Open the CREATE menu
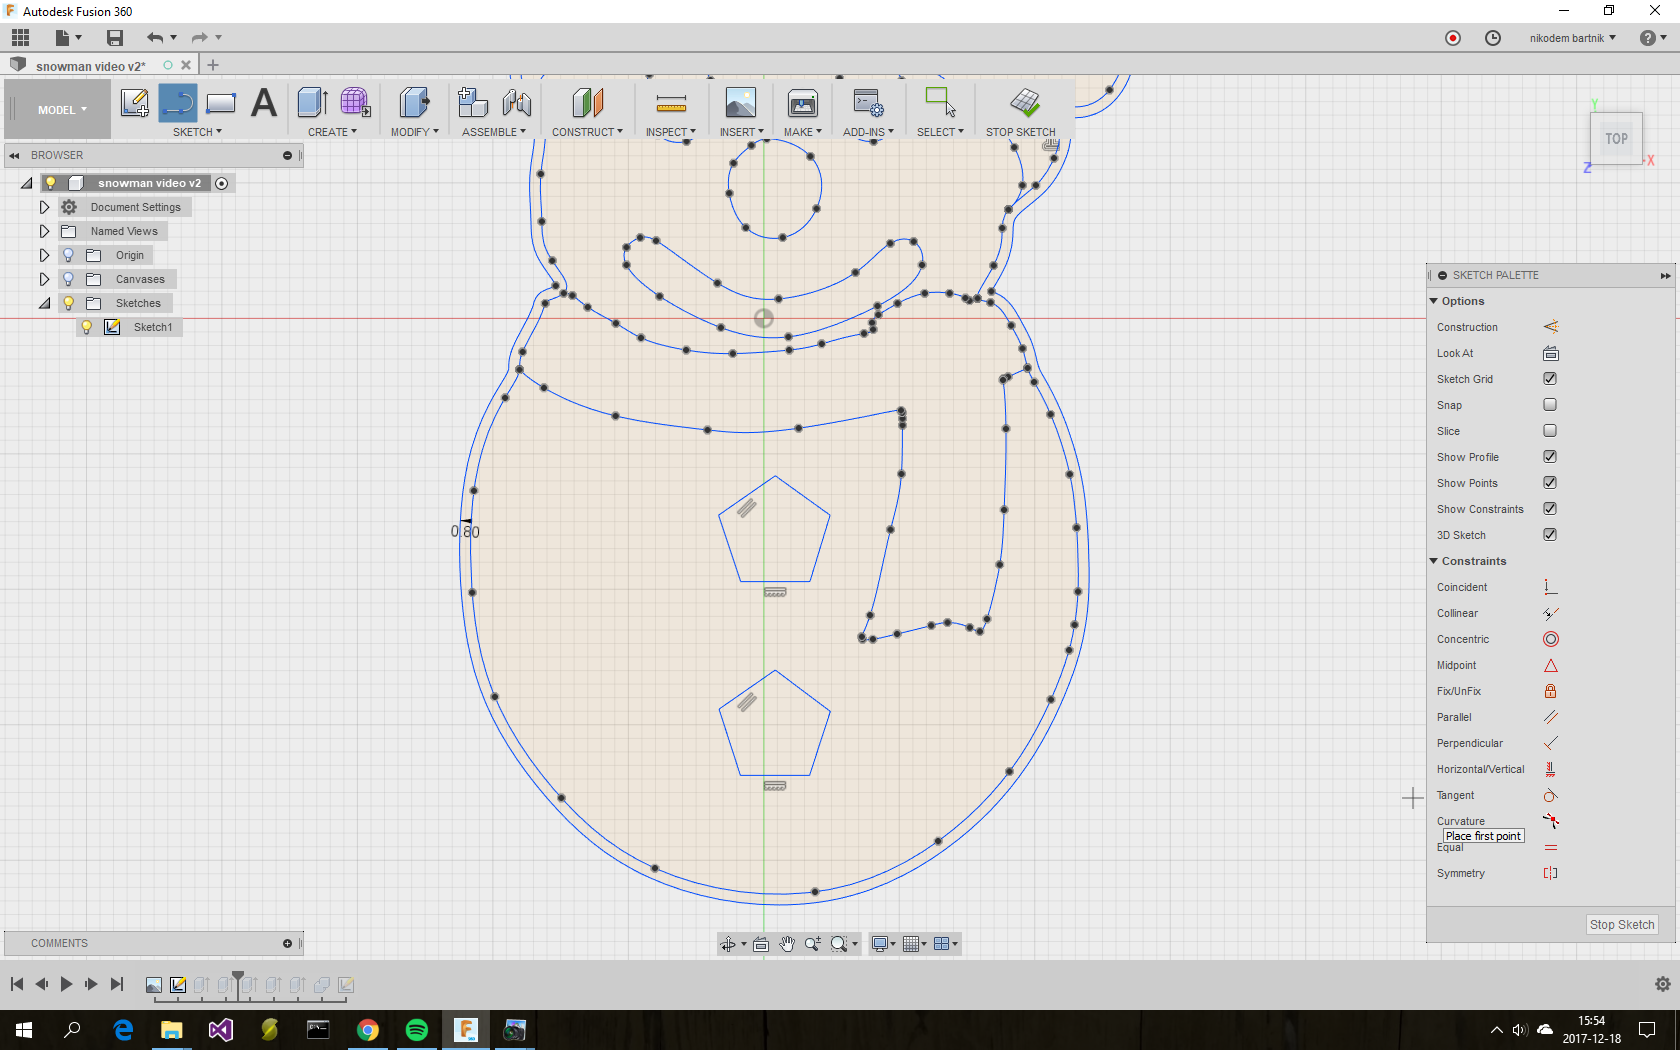This screenshot has width=1680, height=1050. click(x=332, y=132)
